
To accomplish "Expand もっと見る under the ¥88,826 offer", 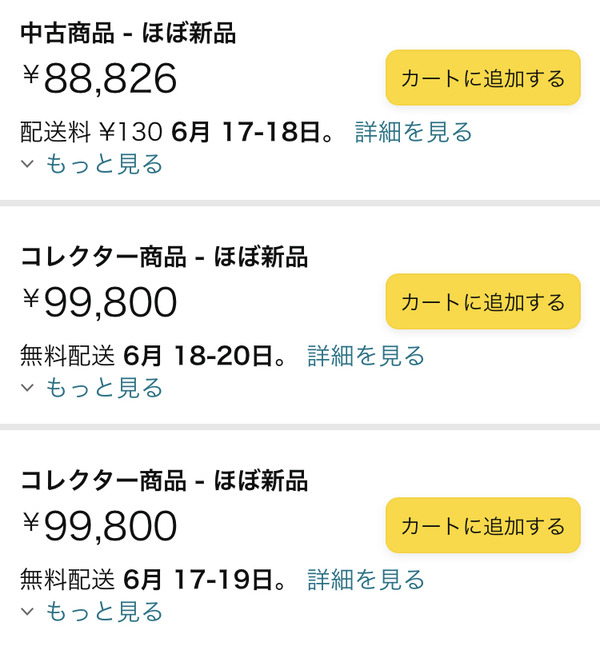I will point(104,164).
